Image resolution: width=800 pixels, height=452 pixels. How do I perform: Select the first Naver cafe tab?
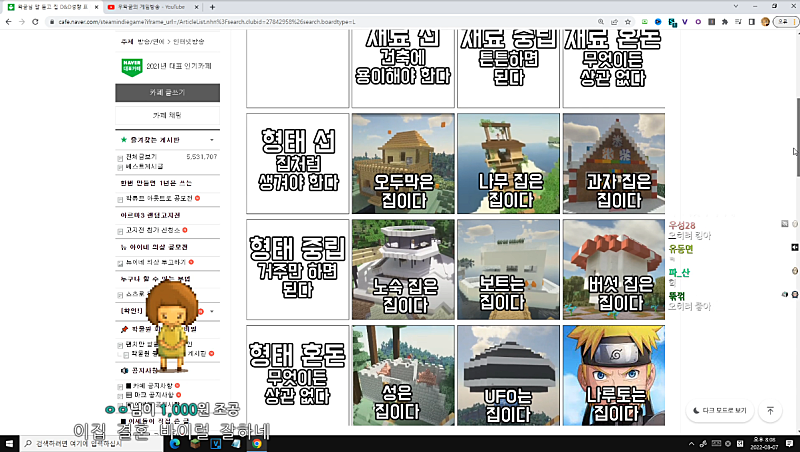click(x=50, y=6)
